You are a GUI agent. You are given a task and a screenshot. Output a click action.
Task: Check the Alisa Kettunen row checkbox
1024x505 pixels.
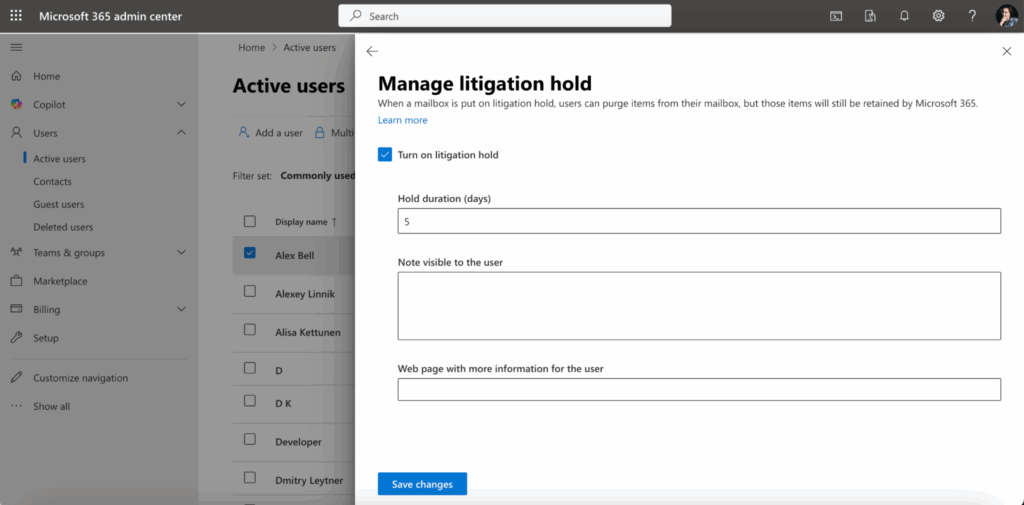249,329
